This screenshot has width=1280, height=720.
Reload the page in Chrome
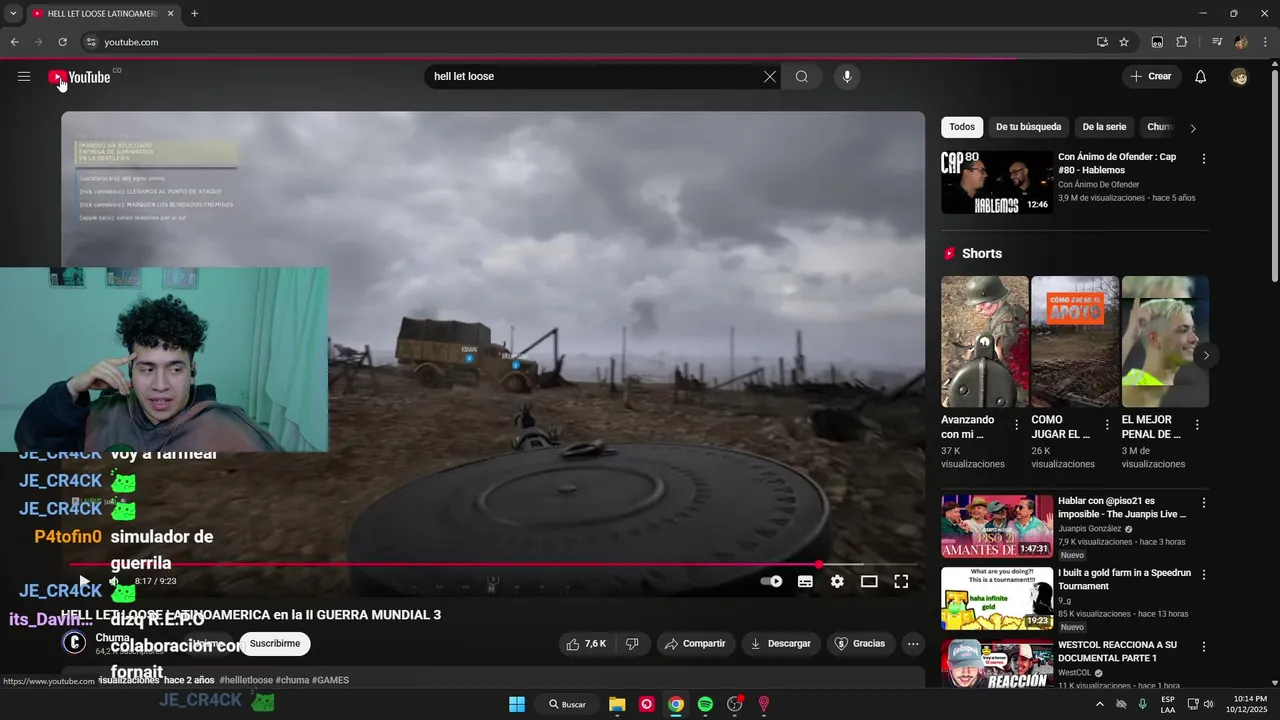(62, 42)
